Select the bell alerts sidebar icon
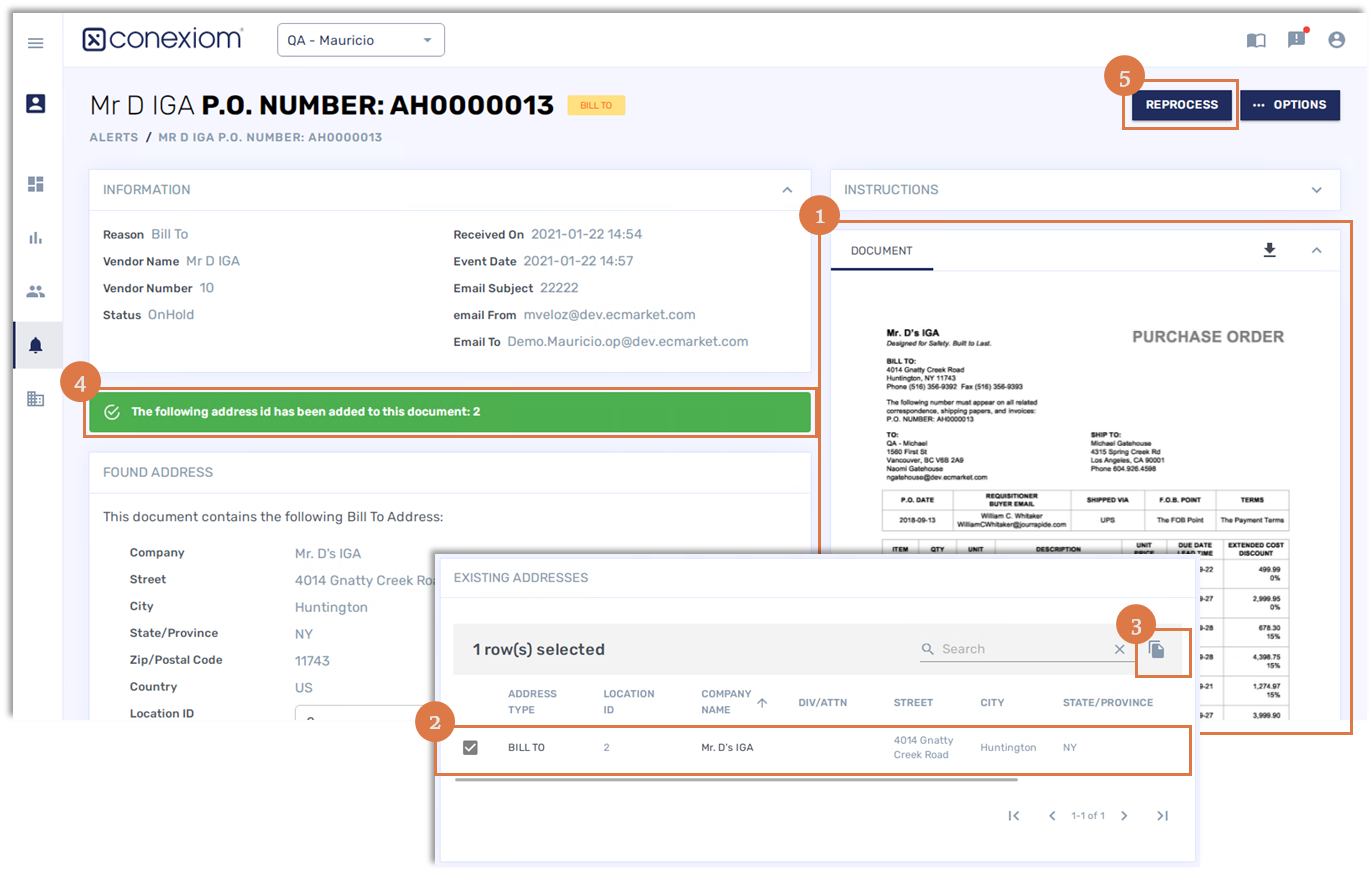Viewport: 1371px width, 871px height. pos(36,346)
